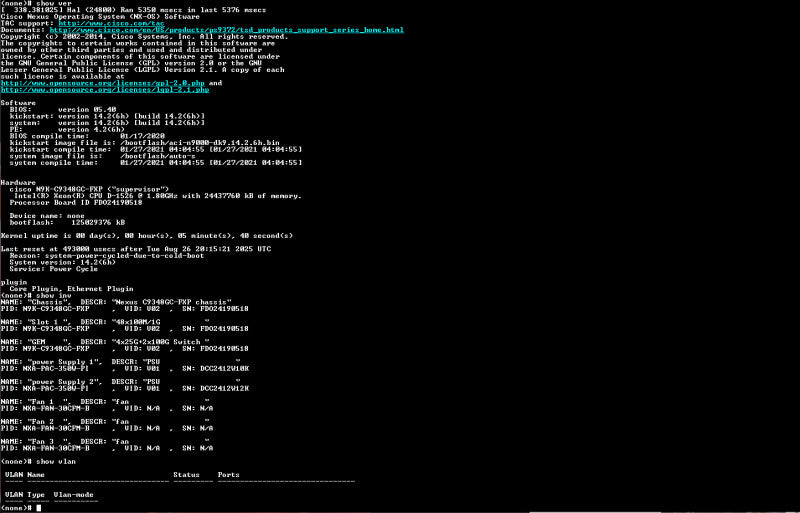Click the 'PE: version 4.2(6h)' line

coord(67,130)
